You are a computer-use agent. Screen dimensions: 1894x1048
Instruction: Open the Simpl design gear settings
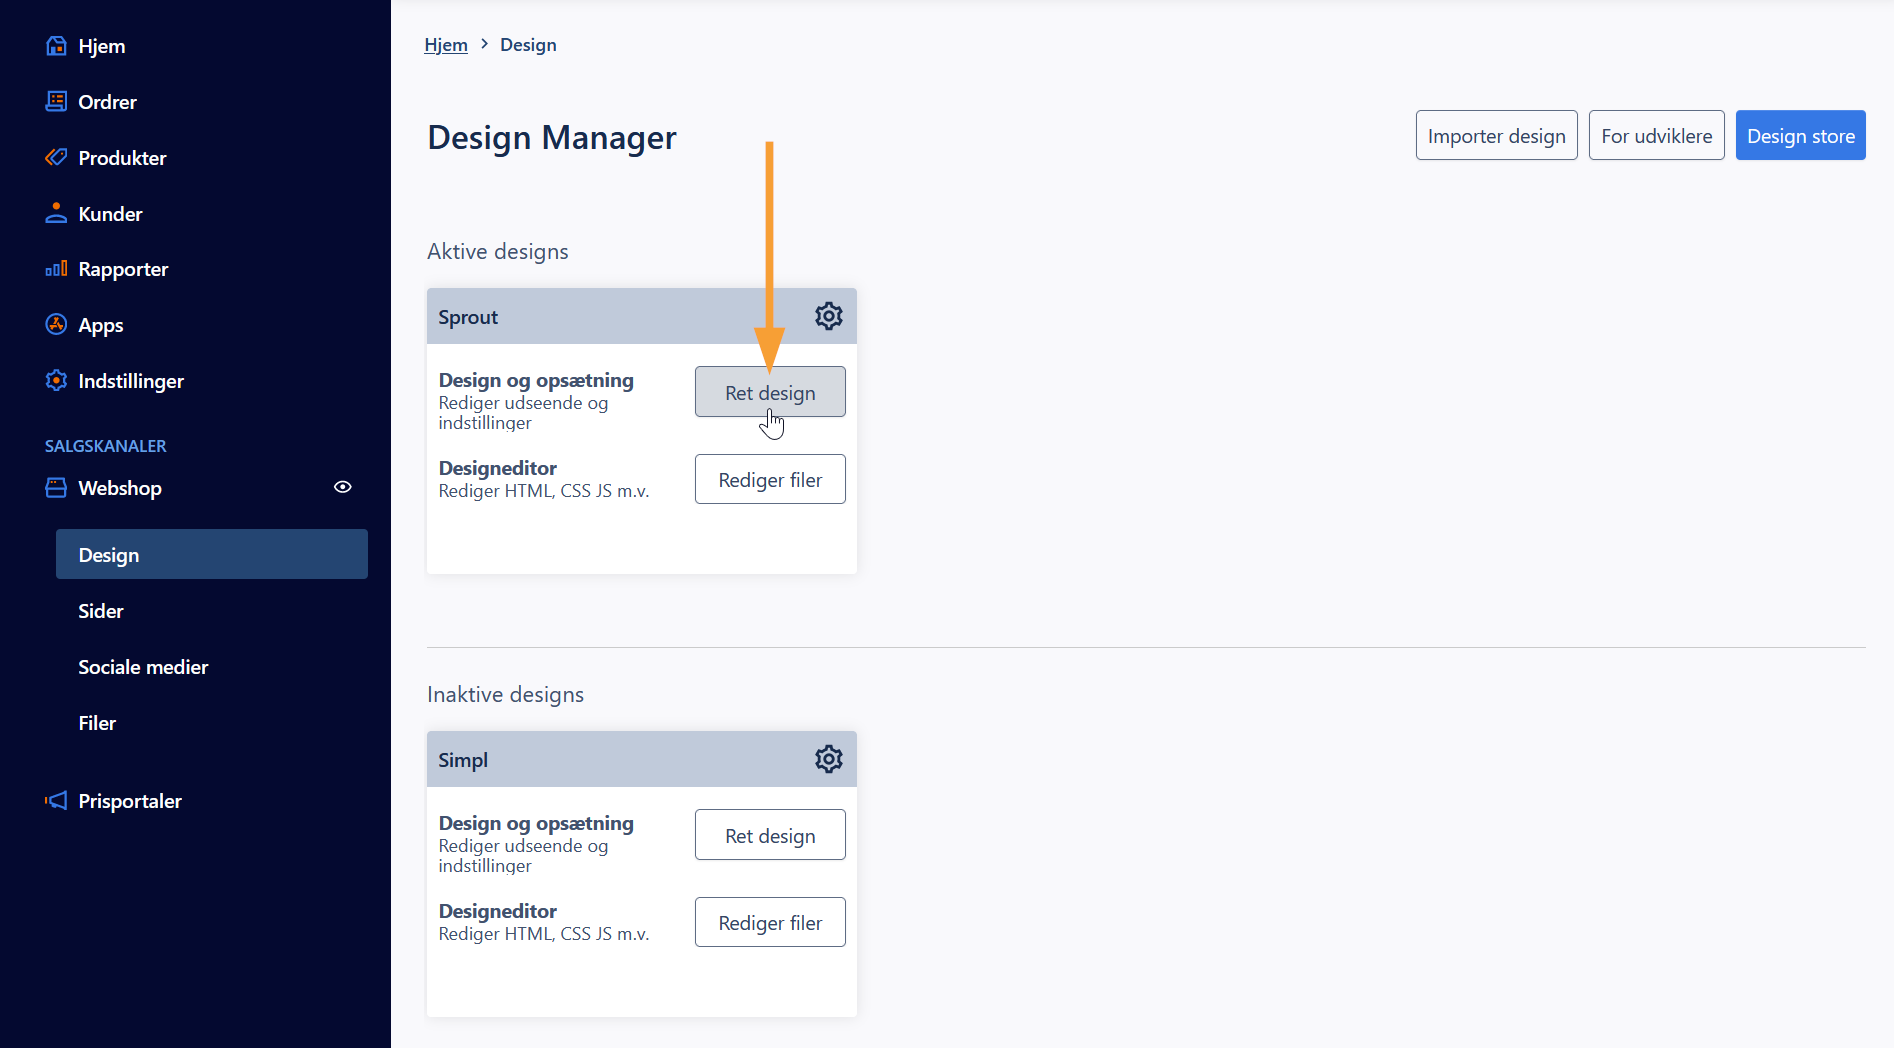[x=828, y=759]
